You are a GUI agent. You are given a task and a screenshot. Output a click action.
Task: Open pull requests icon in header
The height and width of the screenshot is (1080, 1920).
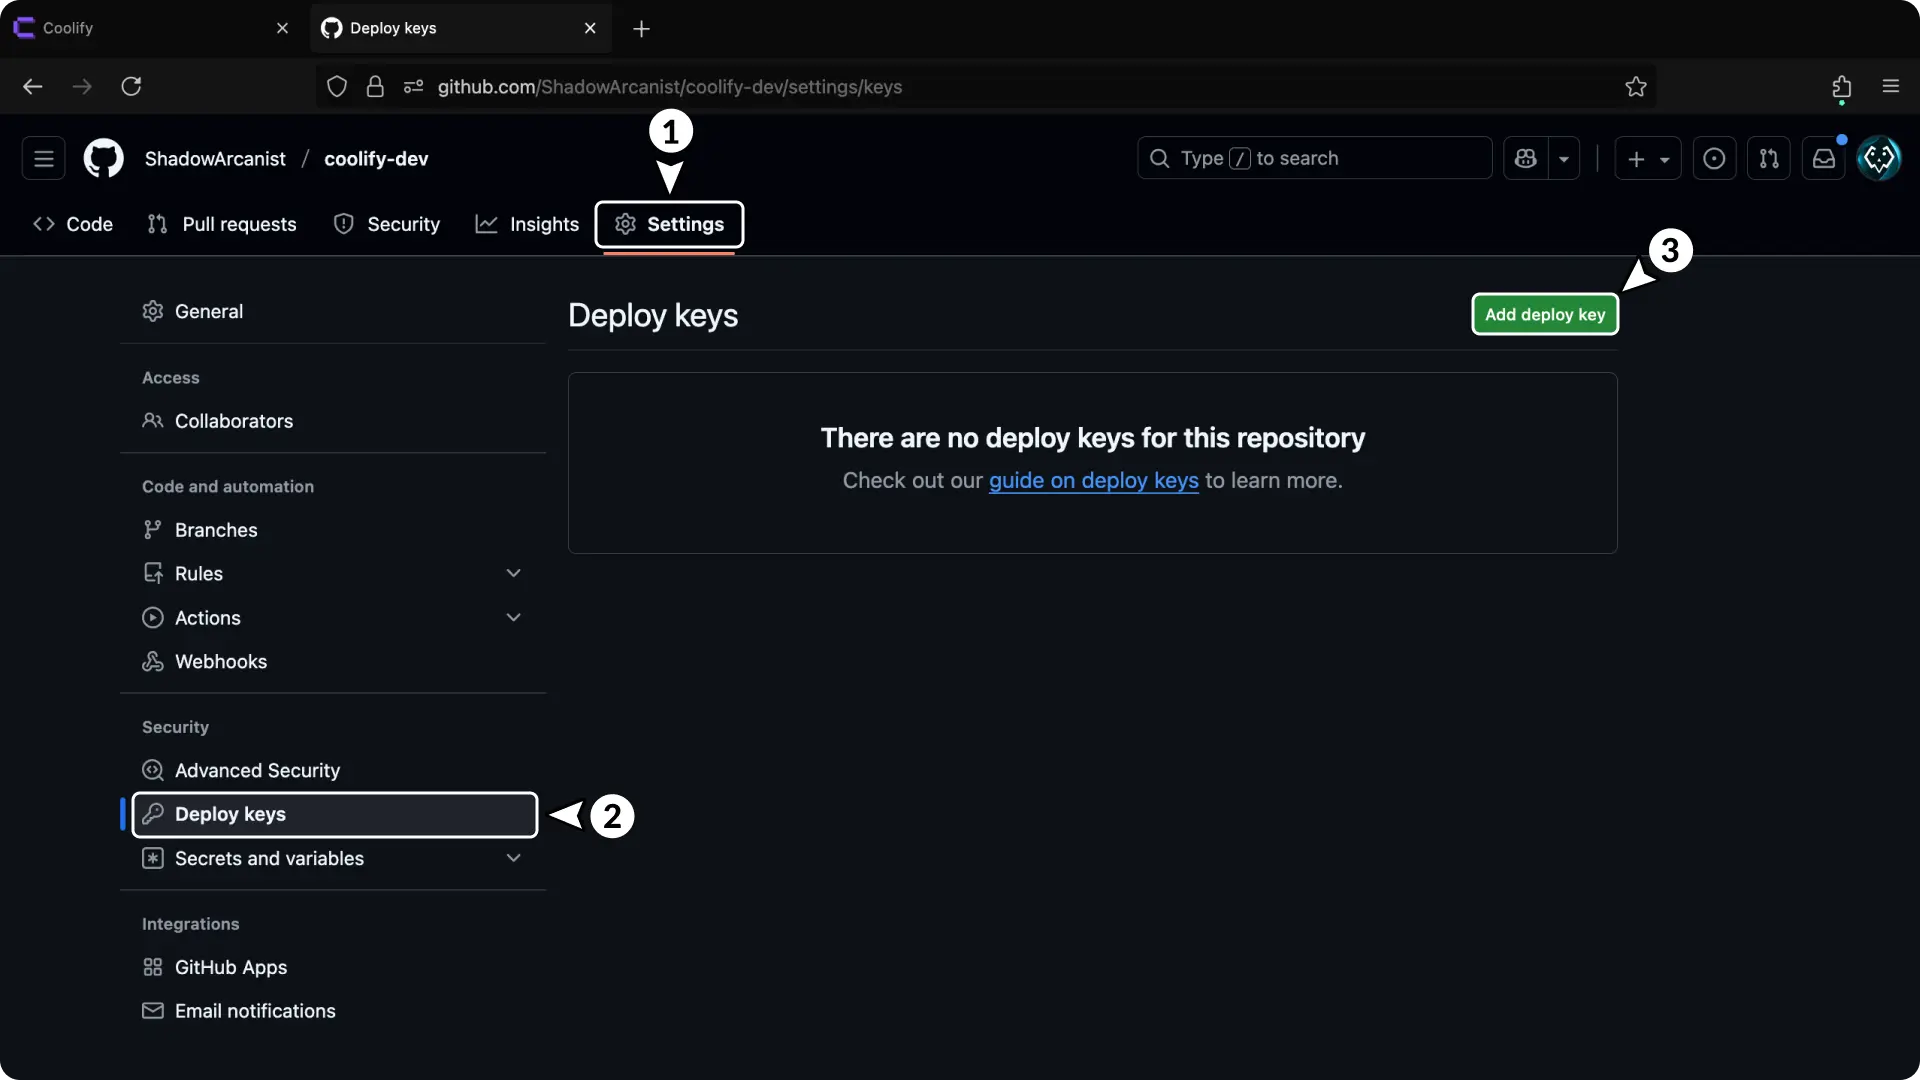coord(1768,159)
